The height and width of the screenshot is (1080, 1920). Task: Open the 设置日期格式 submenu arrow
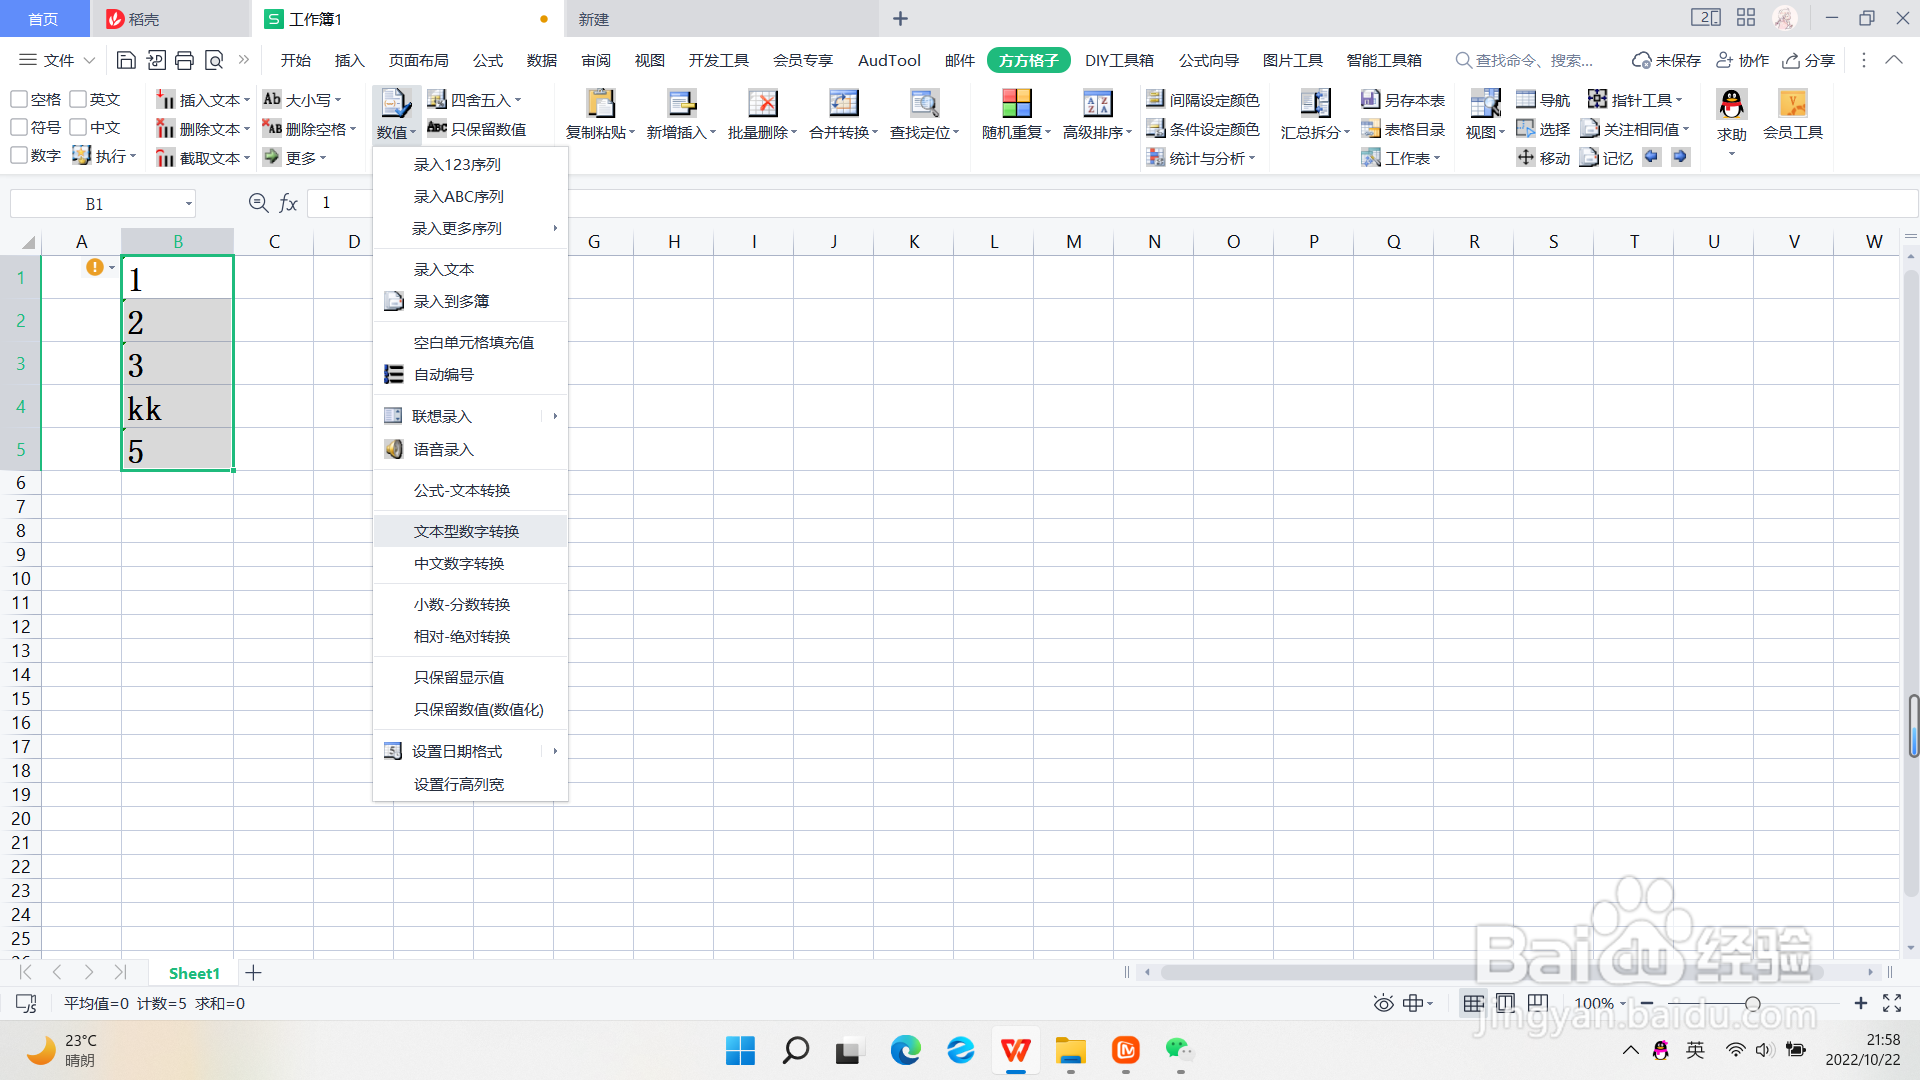click(x=556, y=751)
